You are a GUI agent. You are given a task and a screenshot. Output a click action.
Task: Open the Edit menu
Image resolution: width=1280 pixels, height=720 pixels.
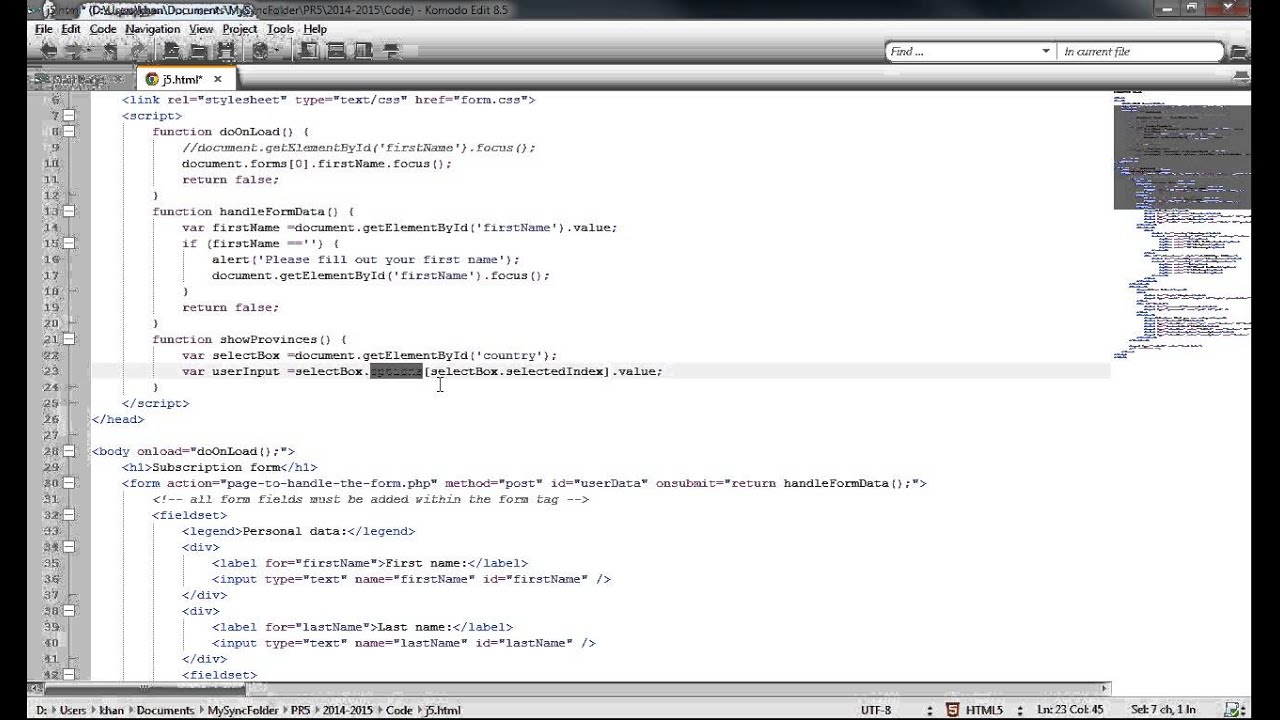(x=71, y=29)
